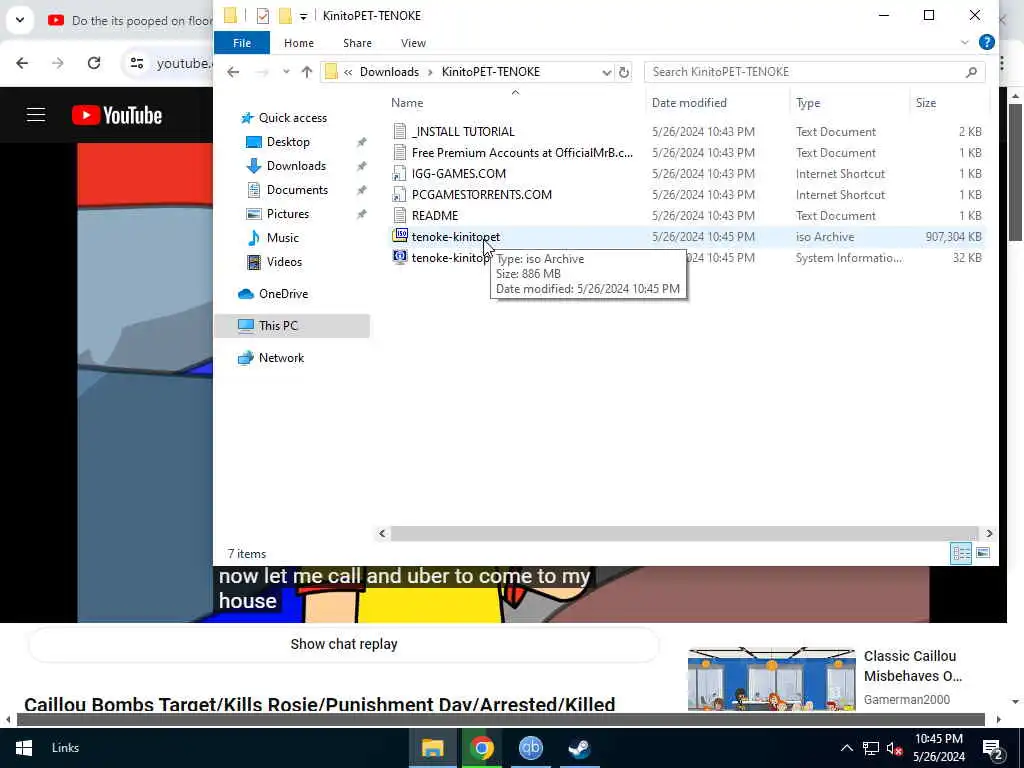Sort files by Date modified column

[x=689, y=103]
